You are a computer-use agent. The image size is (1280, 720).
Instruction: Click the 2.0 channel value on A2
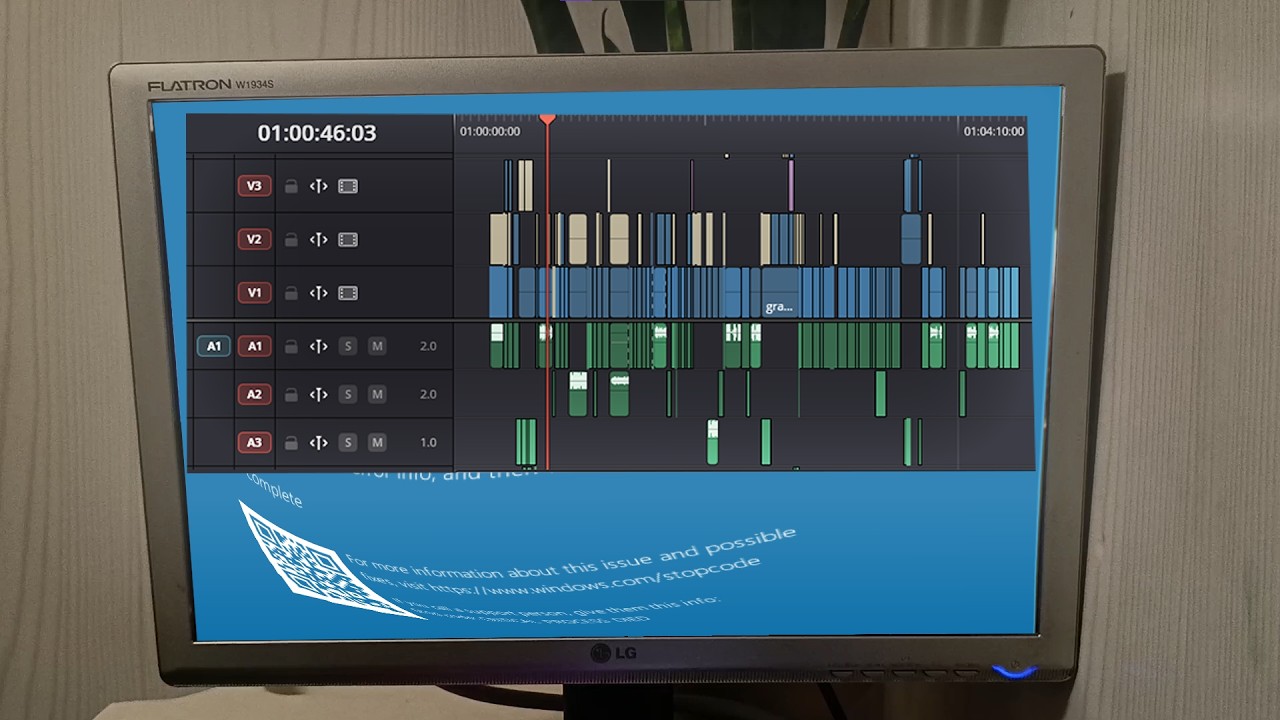tap(428, 394)
